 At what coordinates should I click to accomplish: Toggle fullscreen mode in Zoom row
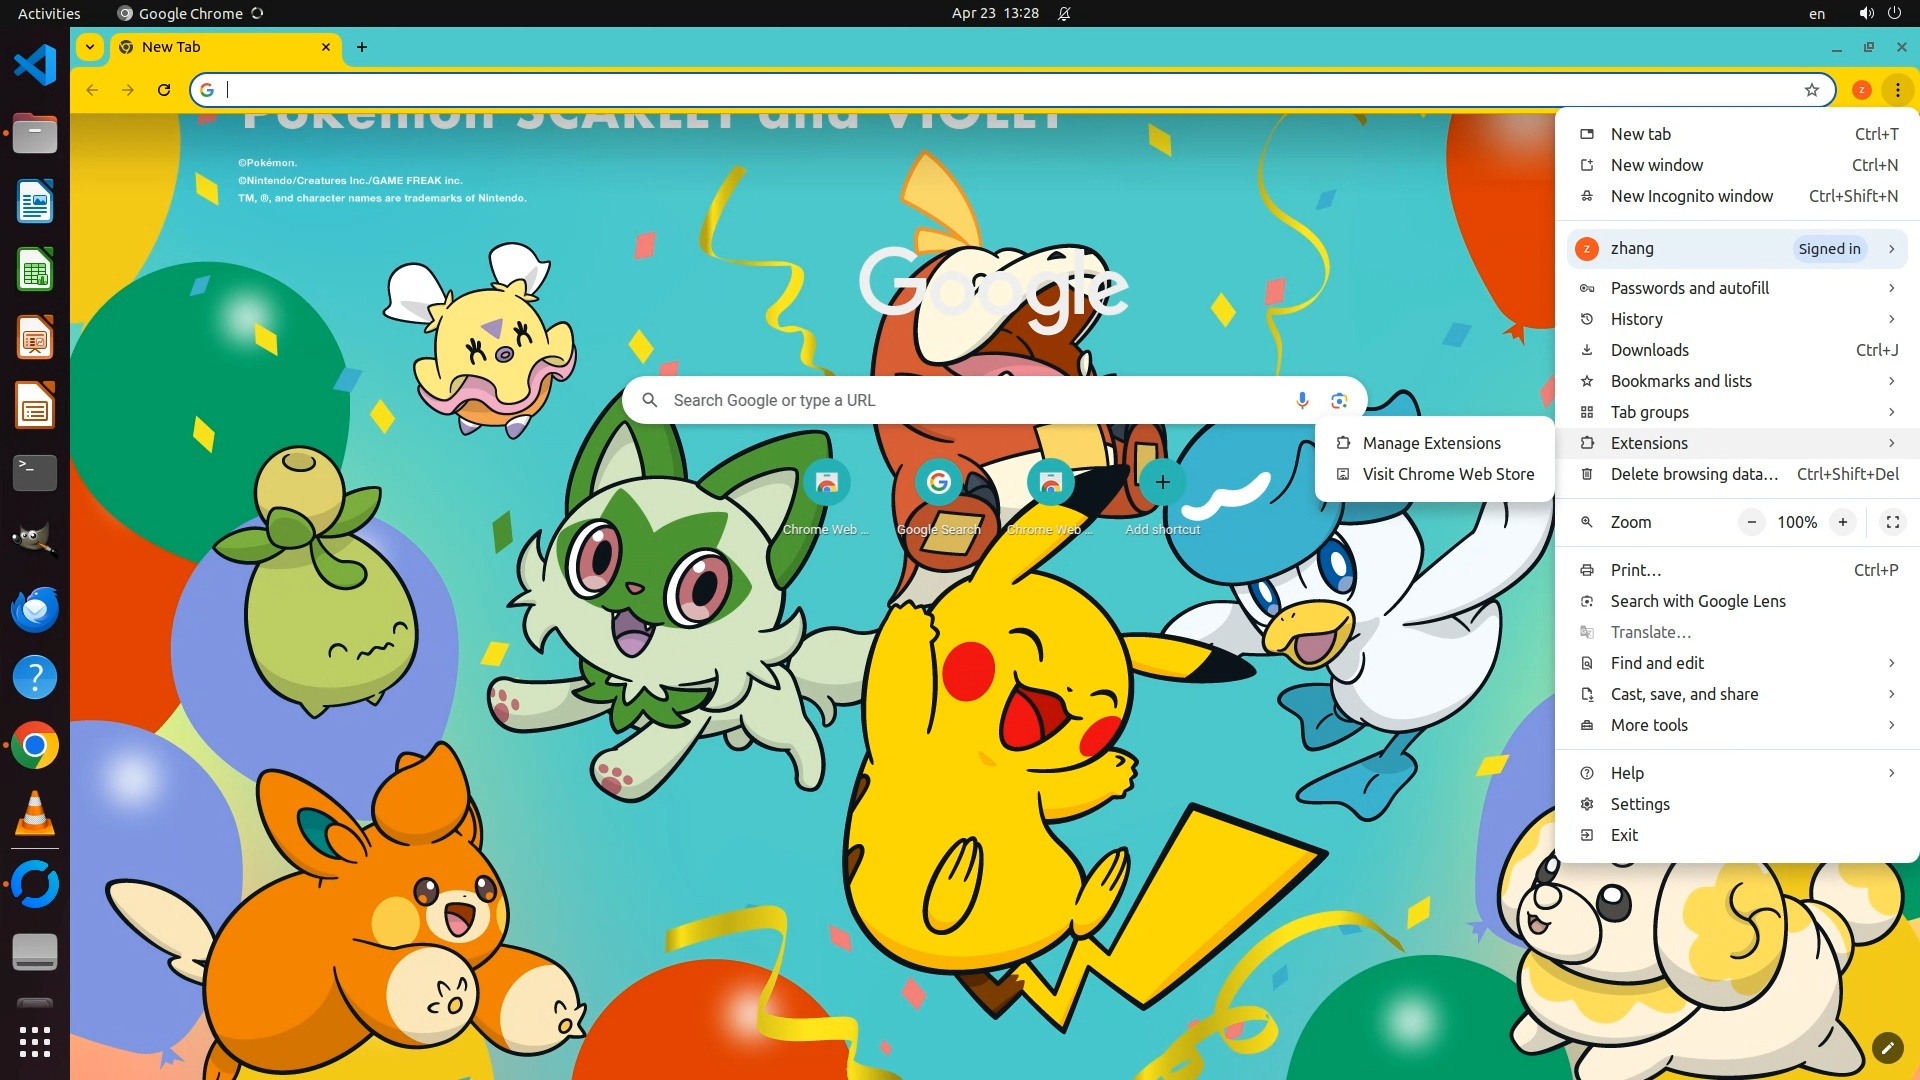[x=1892, y=522]
